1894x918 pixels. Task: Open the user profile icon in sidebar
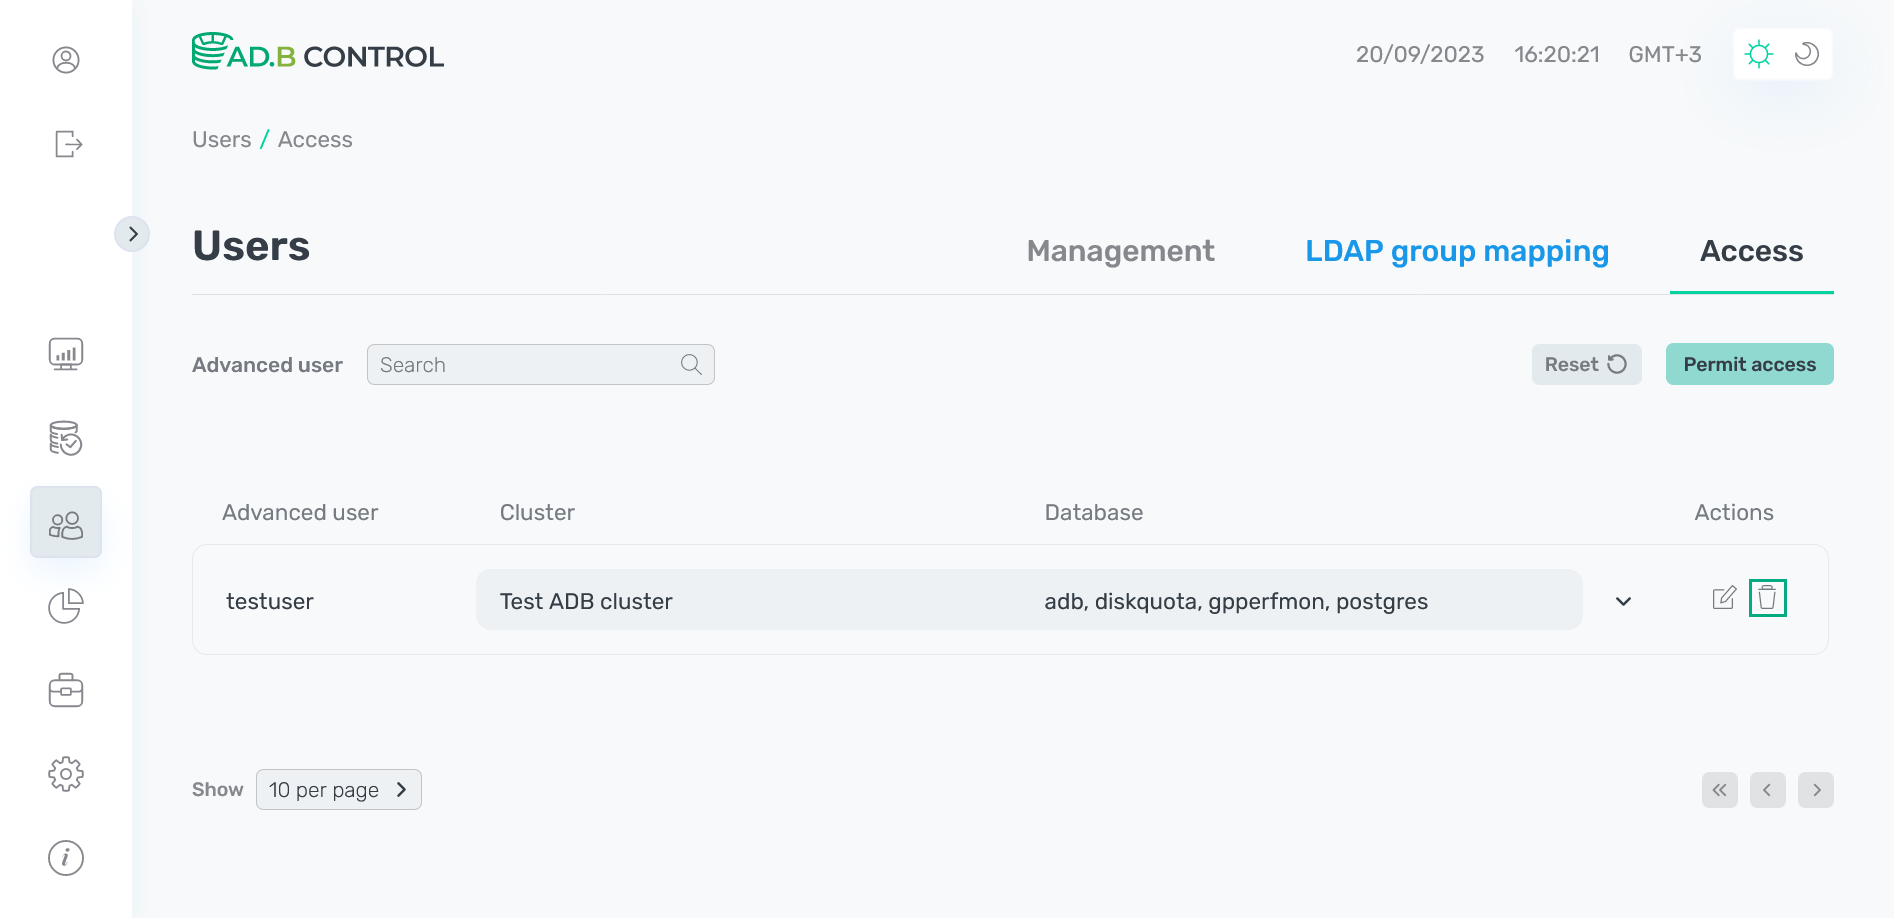66,60
